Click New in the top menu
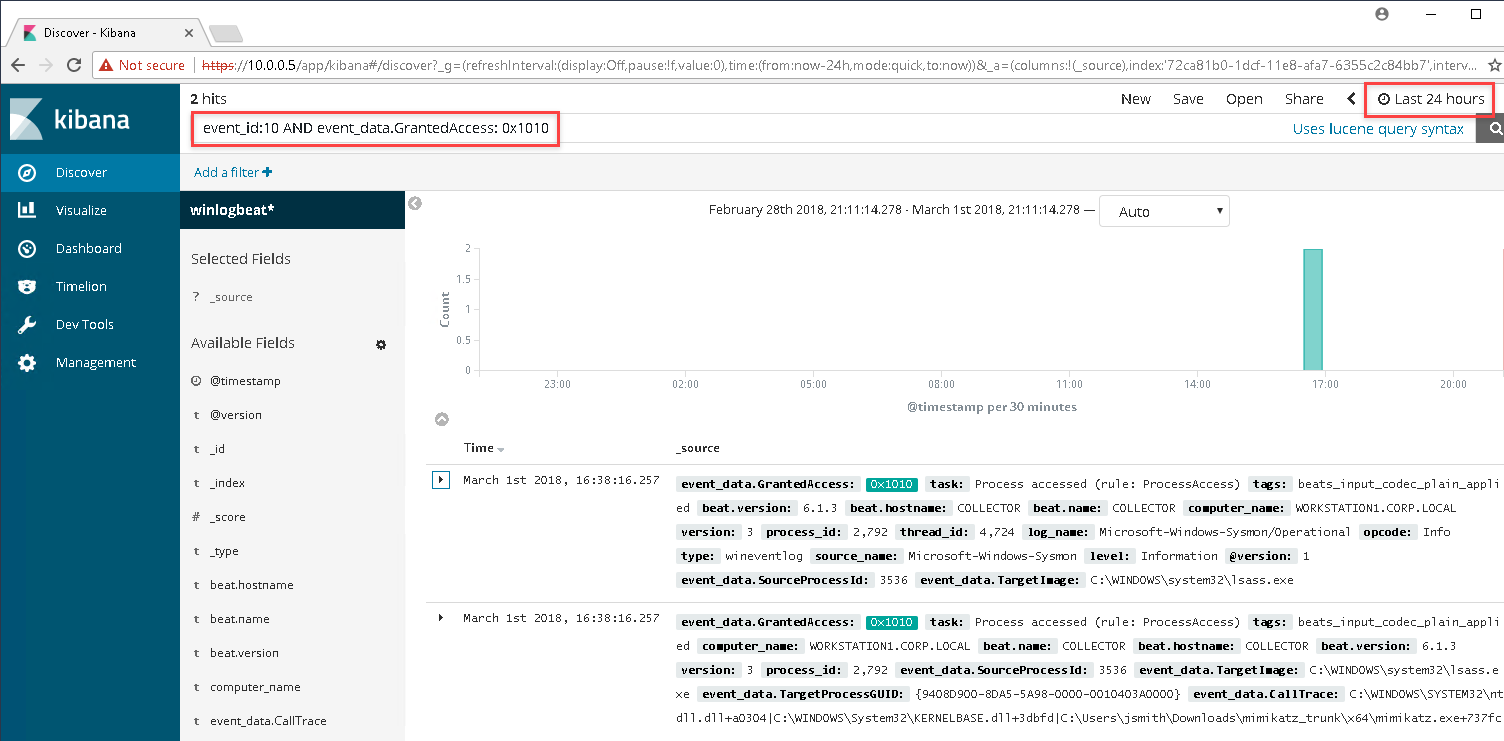Viewport: 1504px width, 741px height. point(1135,99)
